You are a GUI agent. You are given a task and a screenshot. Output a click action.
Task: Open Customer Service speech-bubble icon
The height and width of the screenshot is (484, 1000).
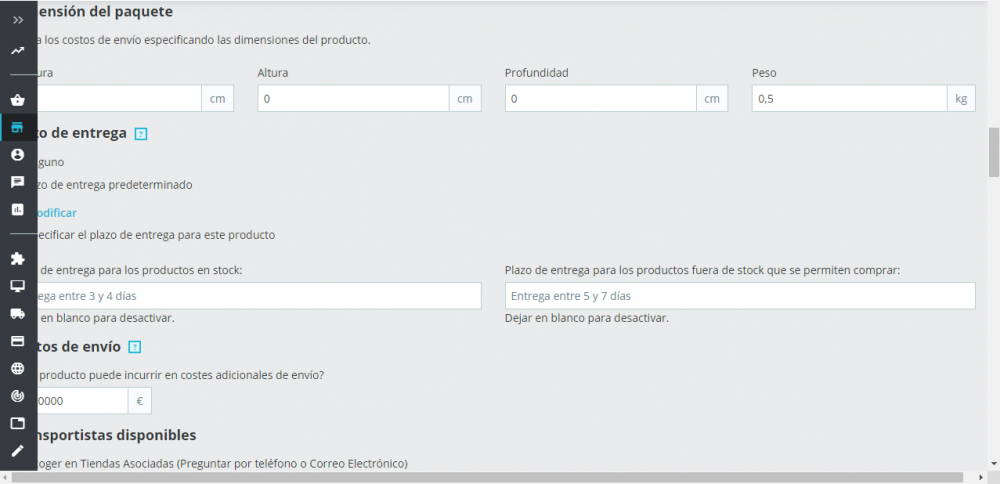pos(18,182)
